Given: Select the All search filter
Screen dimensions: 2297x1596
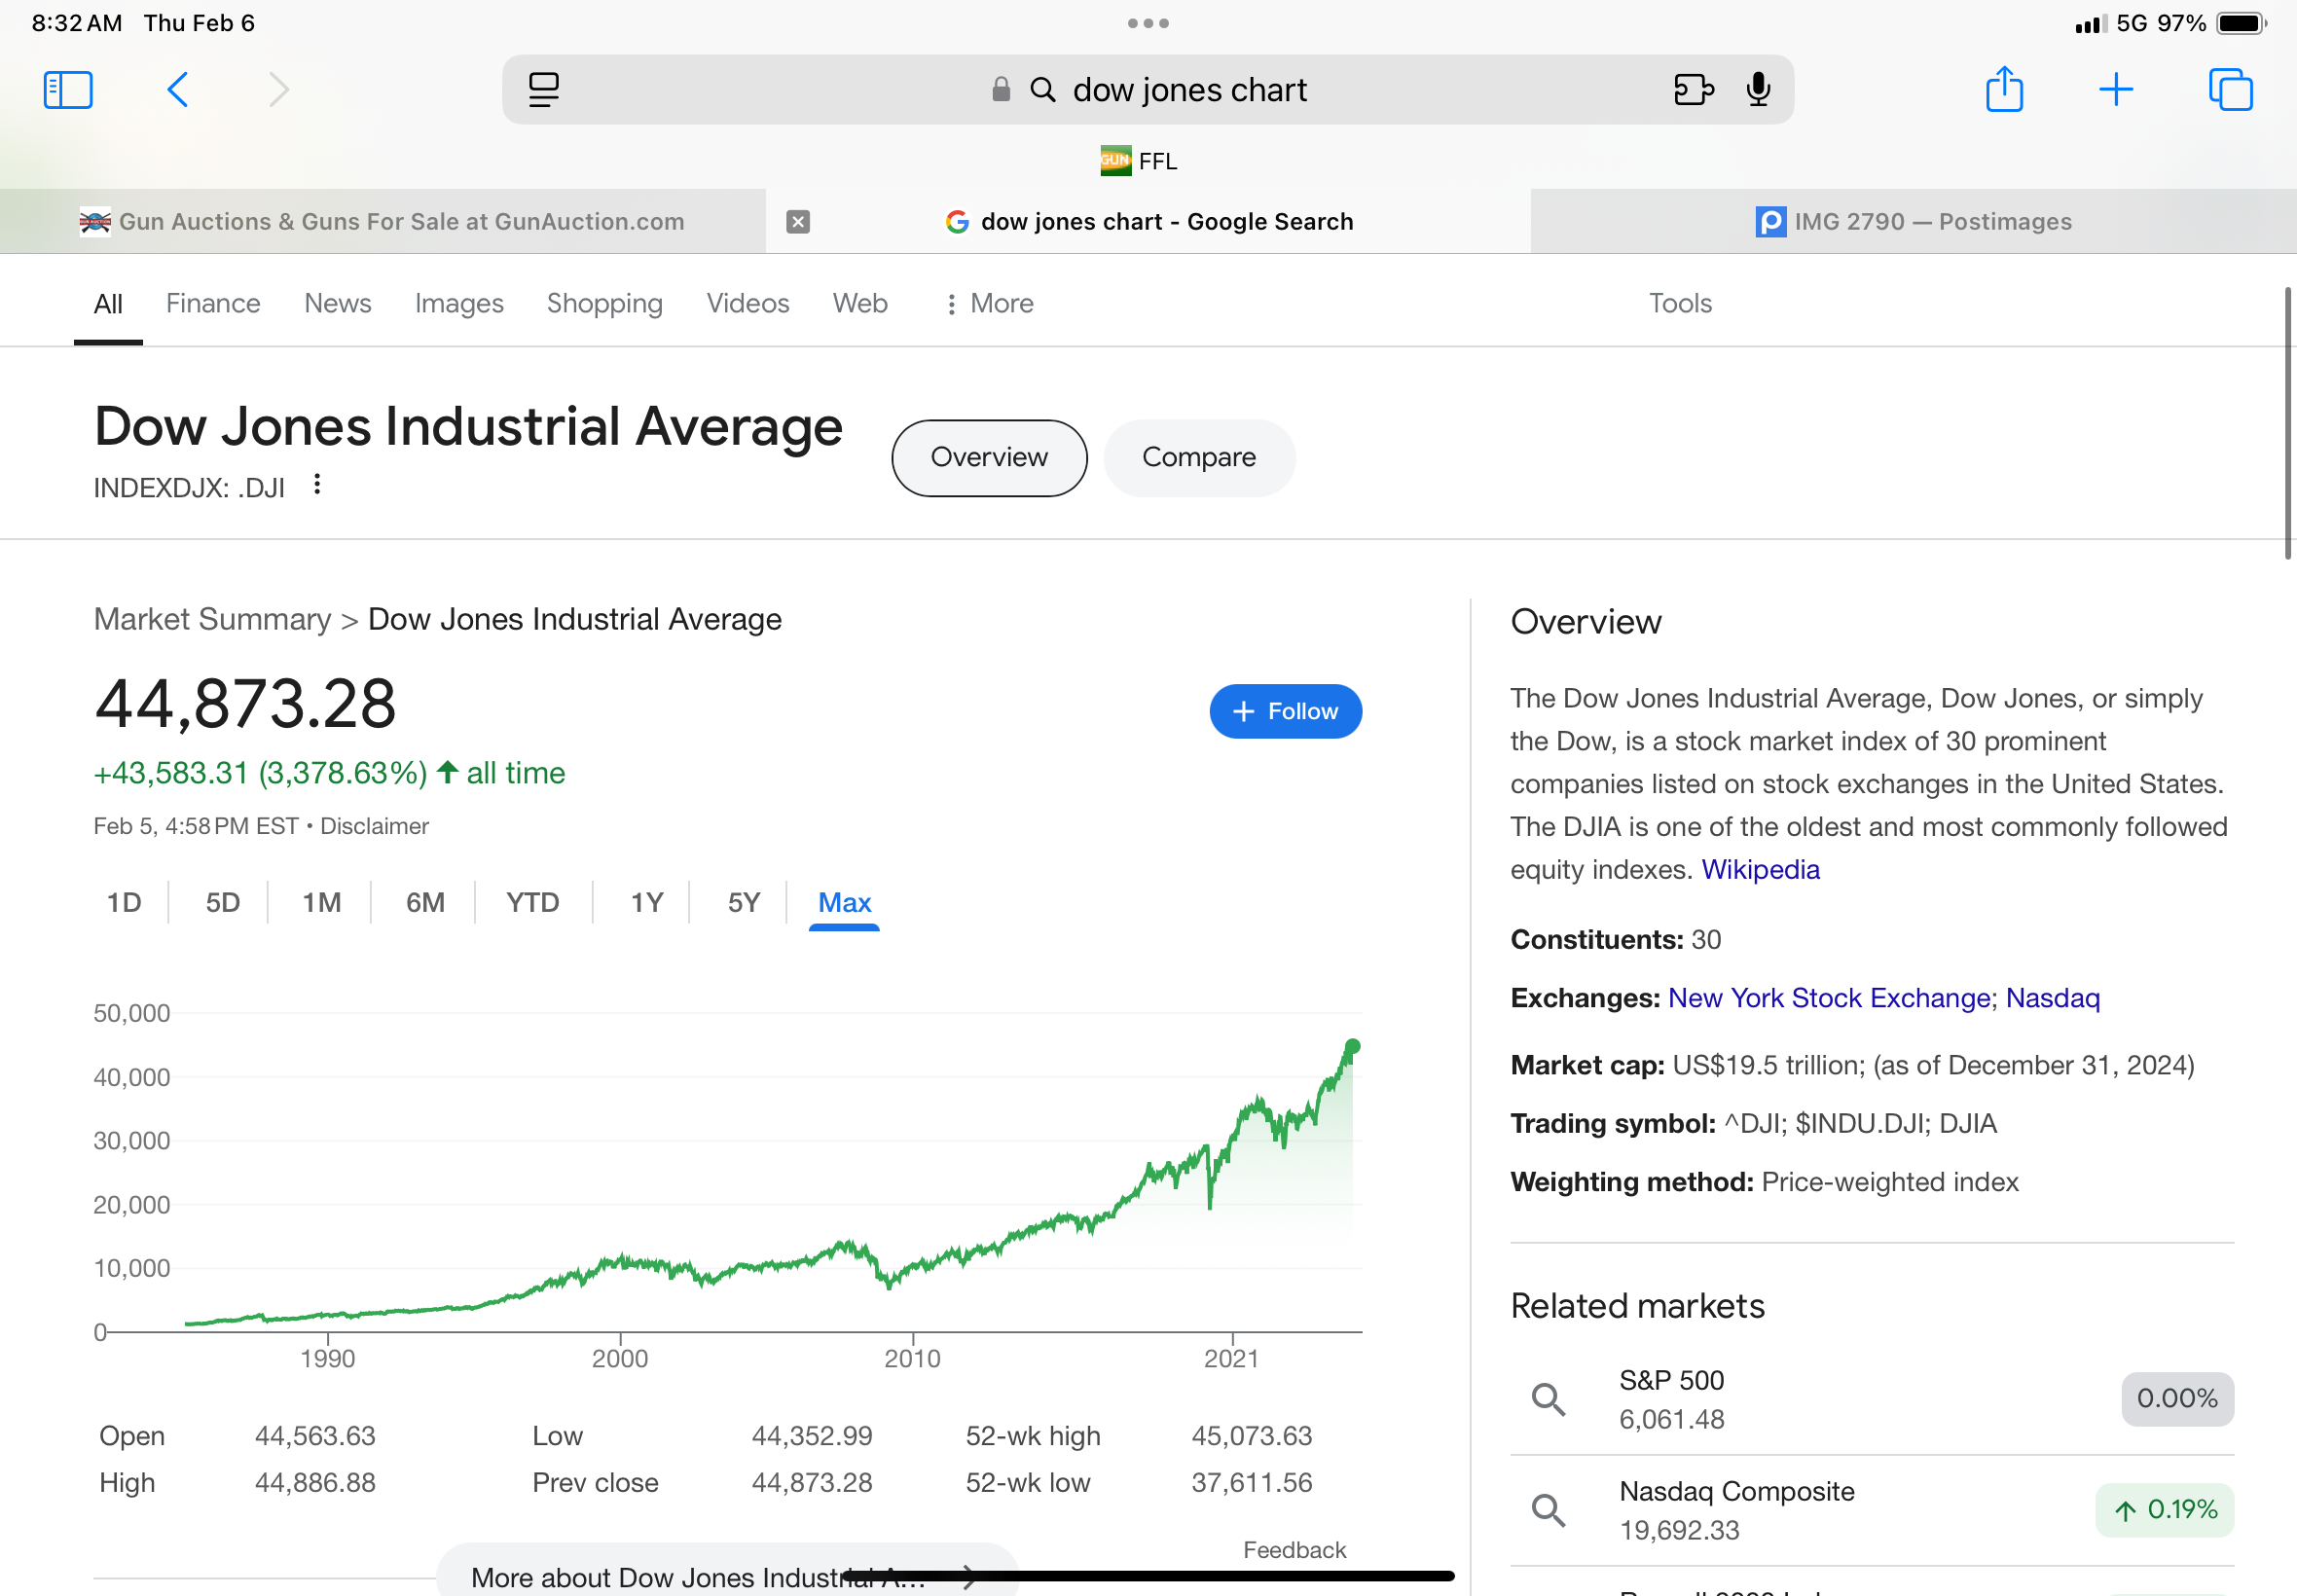Looking at the screenshot, I should click(108, 304).
